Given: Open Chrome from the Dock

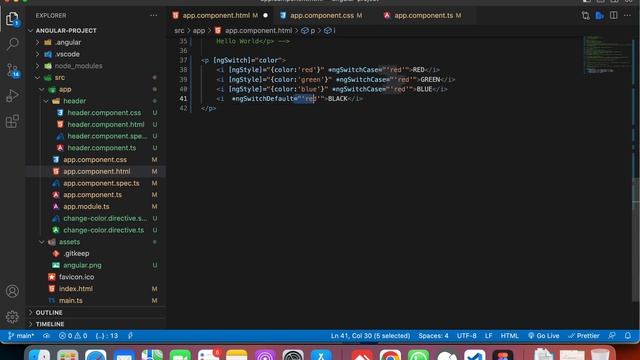Looking at the screenshot, I should click(x=390, y=354).
